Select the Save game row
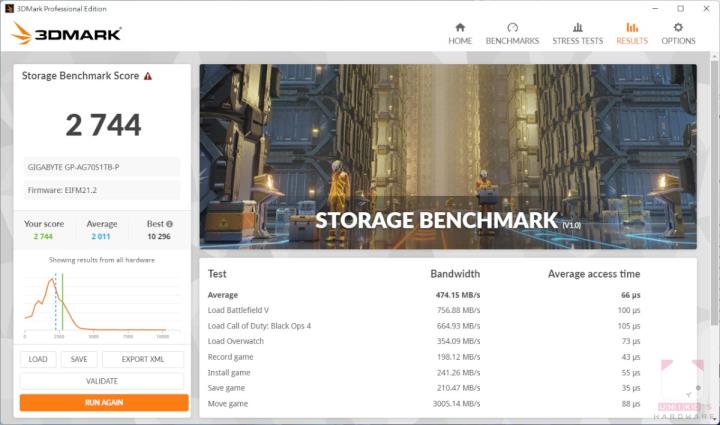This screenshot has height=425, width=720. (x=424, y=388)
